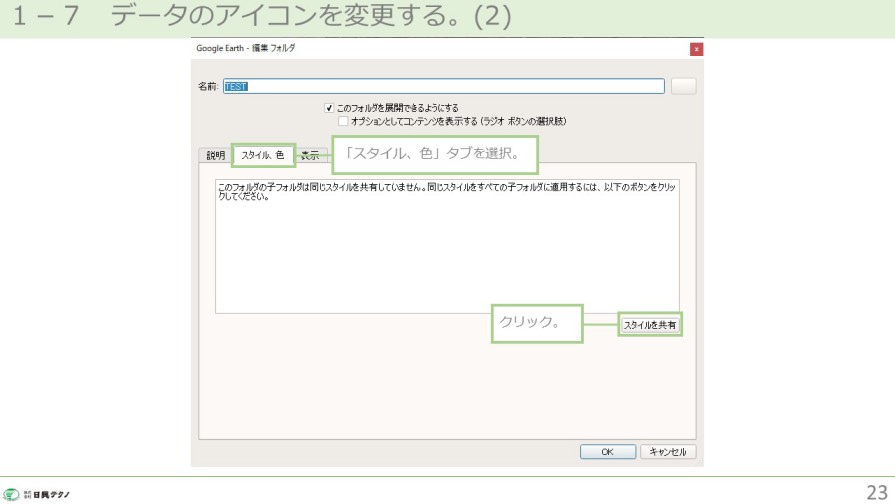895x504 pixels.
Task: Click the page number 23
Action: click(876, 491)
